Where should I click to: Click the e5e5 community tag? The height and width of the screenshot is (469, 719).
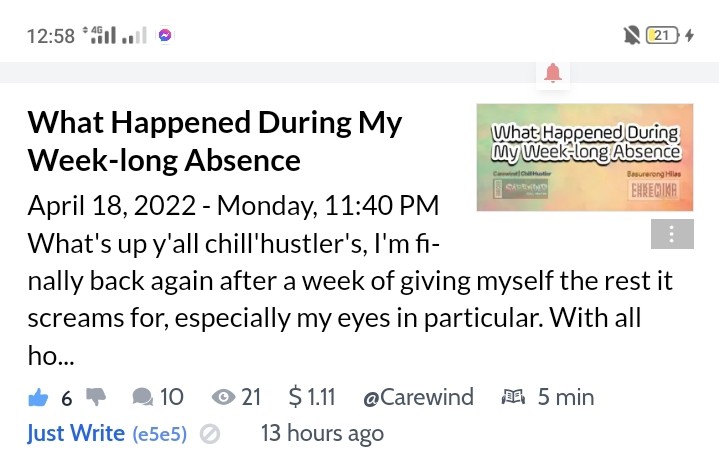click(x=160, y=434)
